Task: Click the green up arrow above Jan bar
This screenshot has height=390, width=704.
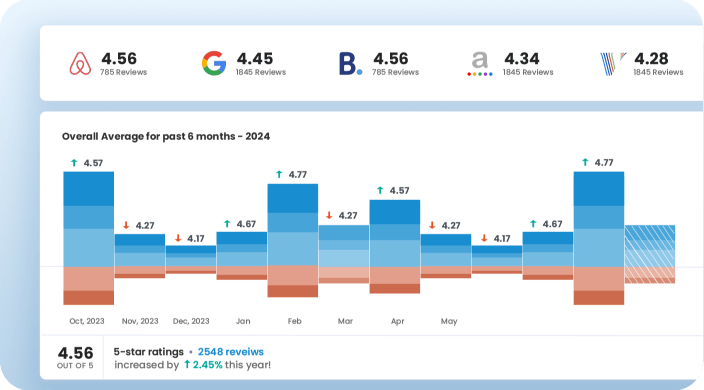Action: pos(227,223)
